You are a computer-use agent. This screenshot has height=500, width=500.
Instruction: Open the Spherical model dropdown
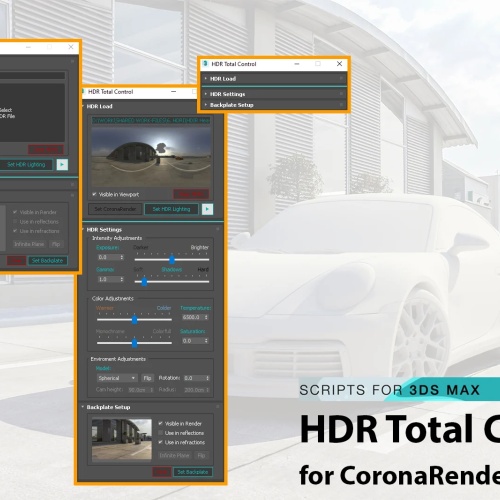(117, 378)
